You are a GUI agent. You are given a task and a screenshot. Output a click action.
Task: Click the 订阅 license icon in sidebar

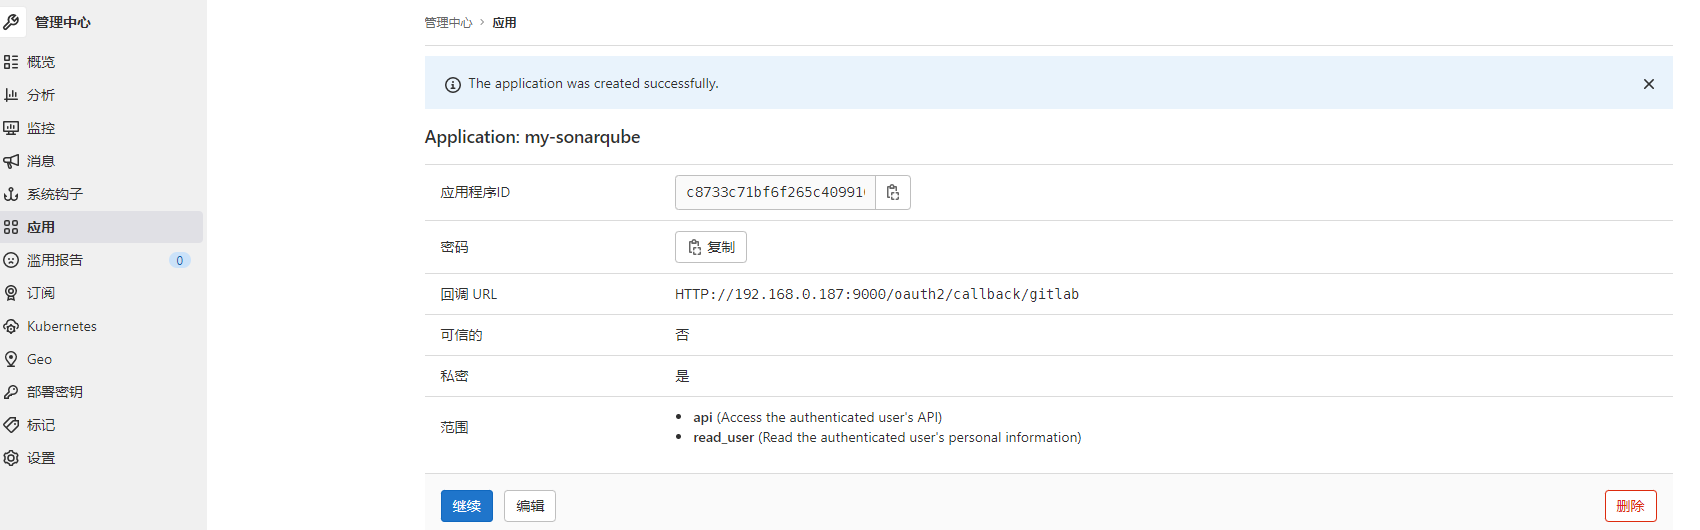point(11,293)
